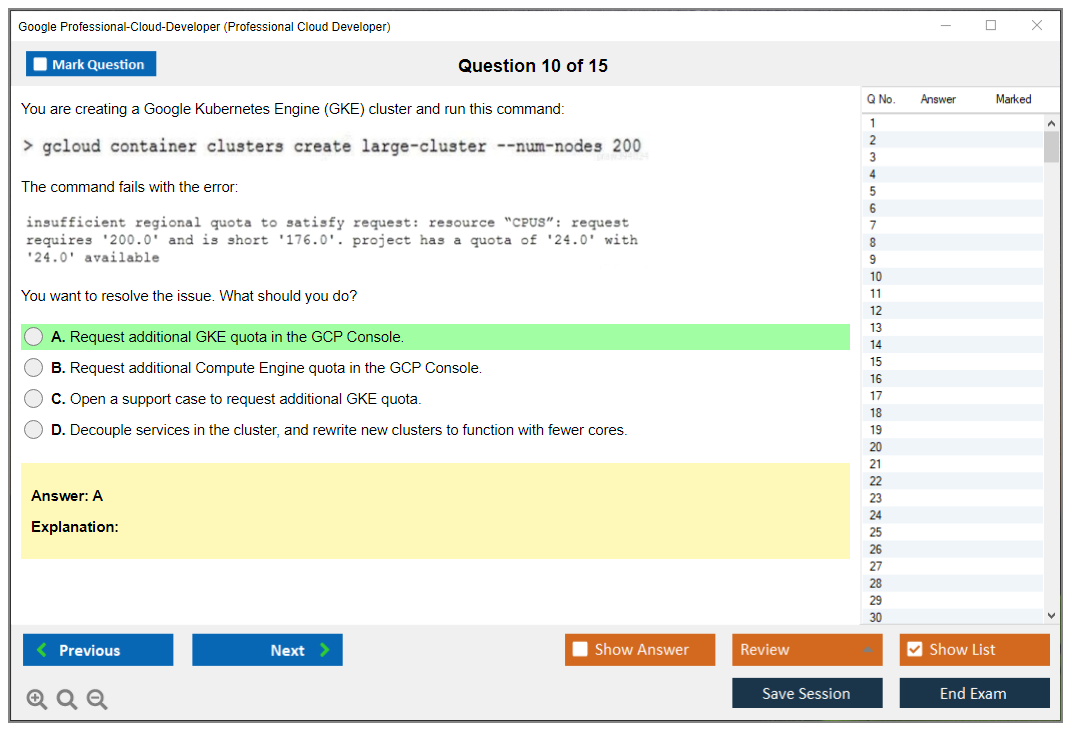
Task: Select option C open a support case
Action: coord(34,399)
